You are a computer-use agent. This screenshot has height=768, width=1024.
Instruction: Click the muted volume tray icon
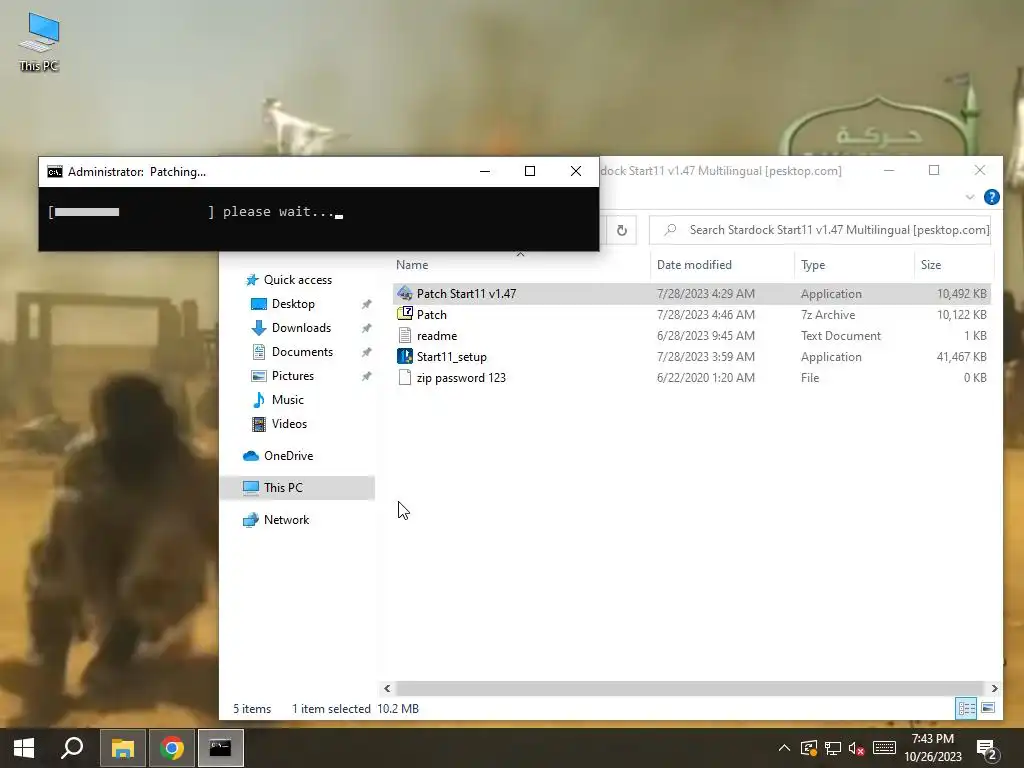856,748
